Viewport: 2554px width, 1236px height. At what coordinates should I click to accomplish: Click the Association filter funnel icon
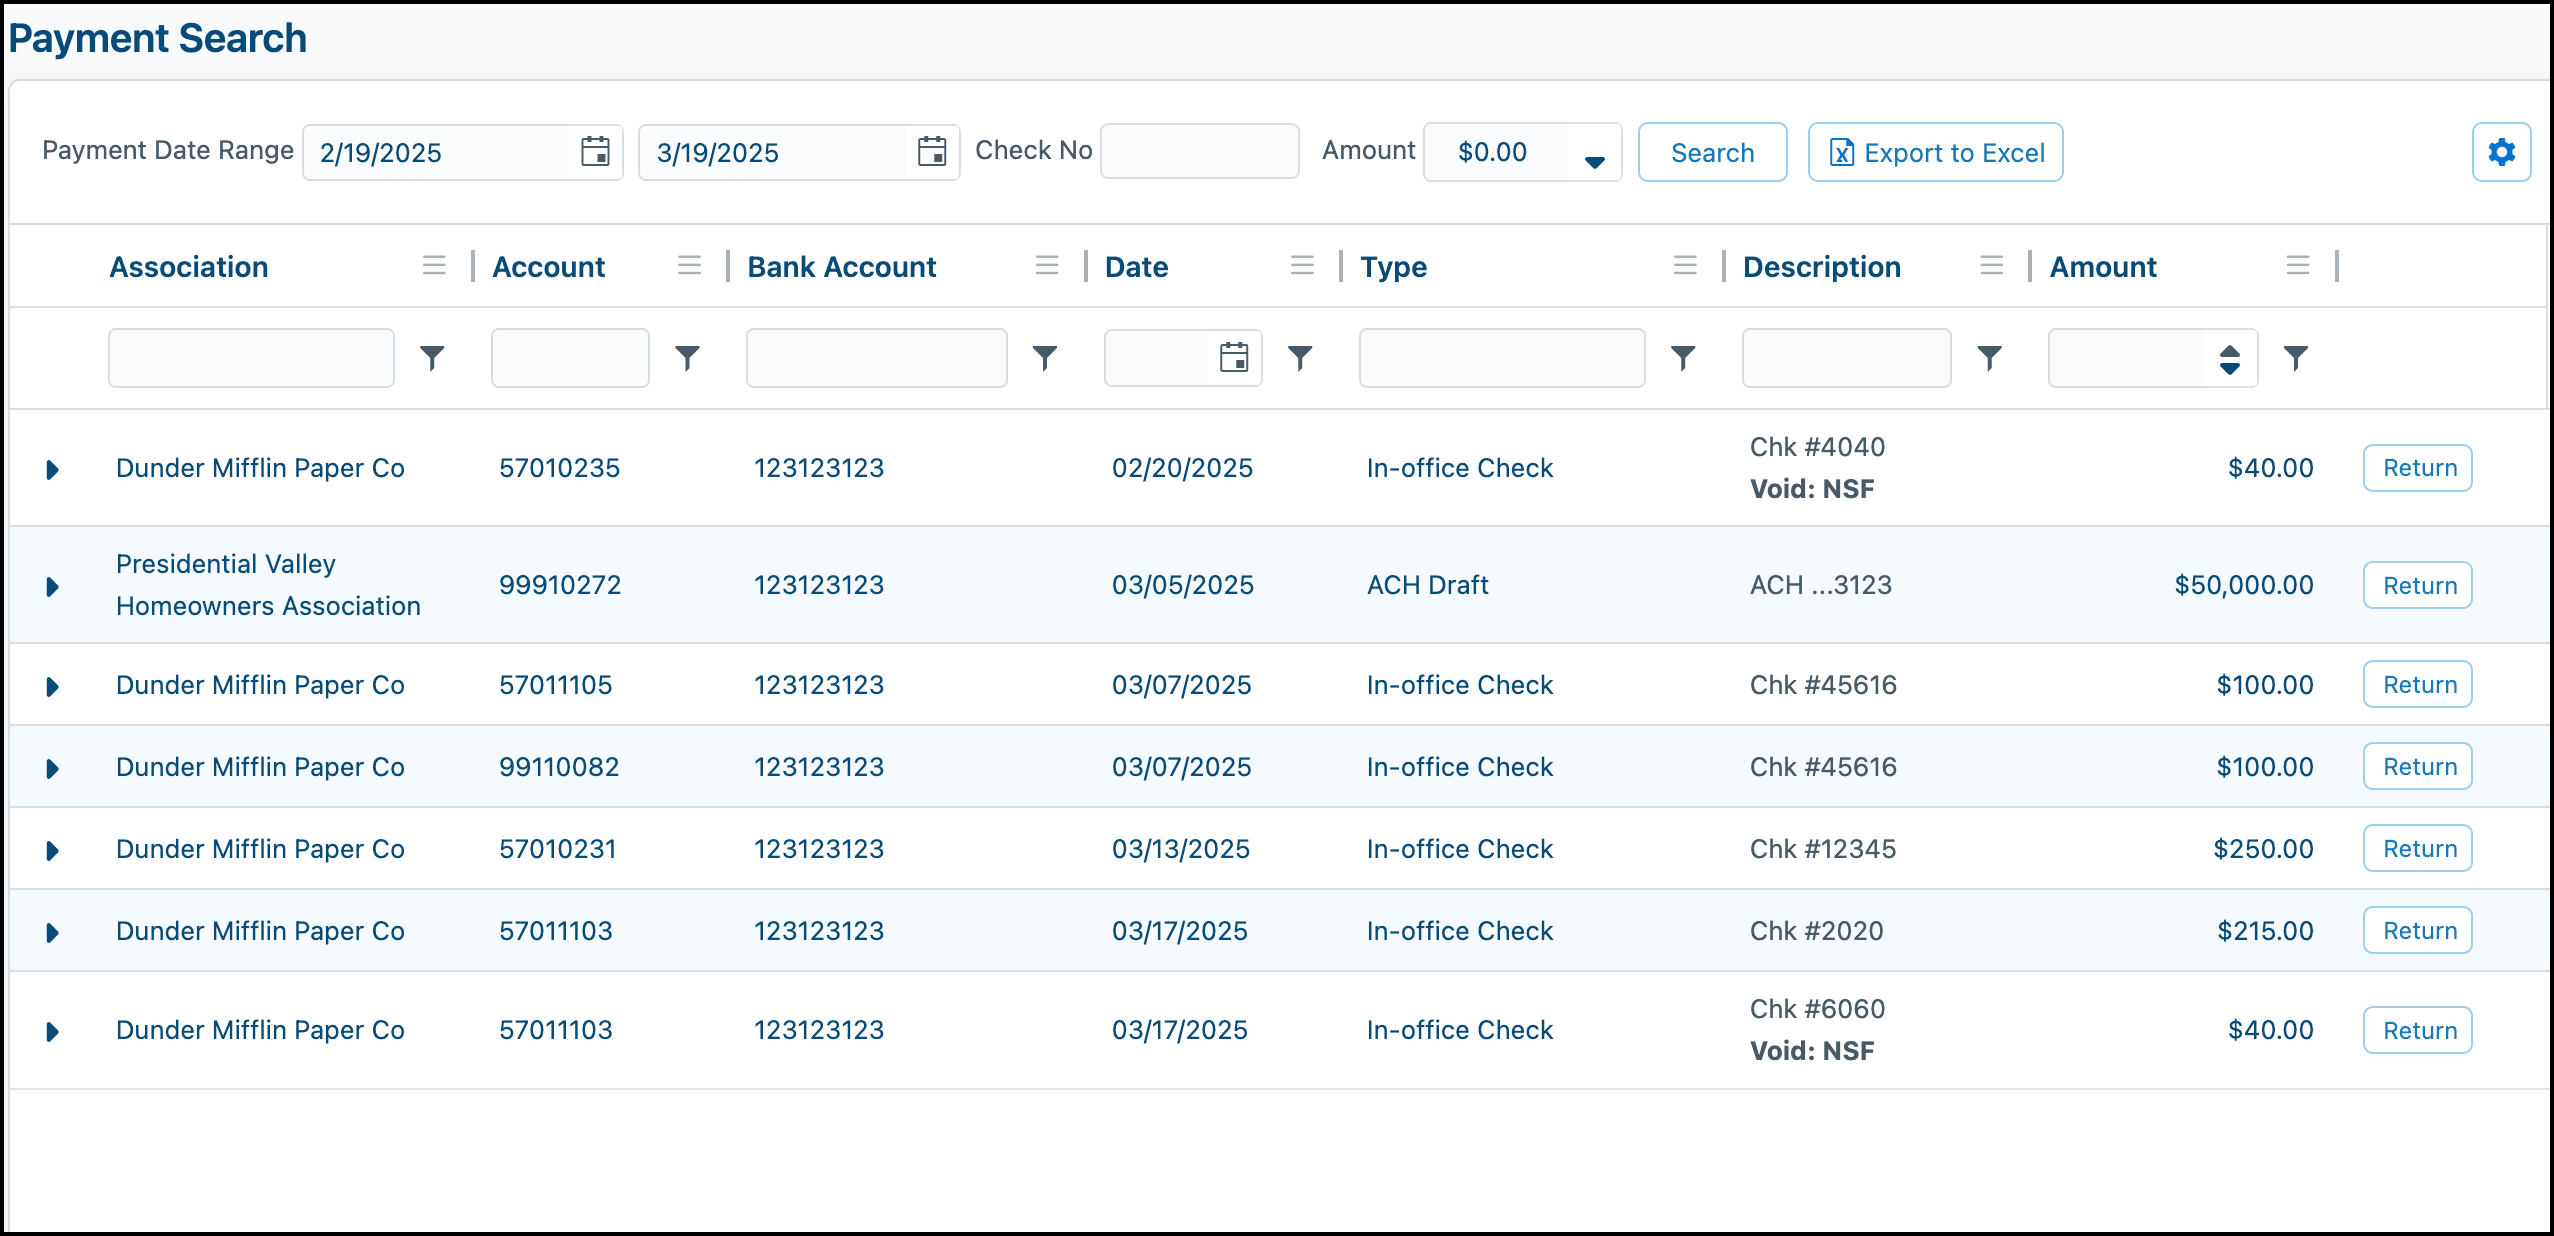[x=432, y=358]
